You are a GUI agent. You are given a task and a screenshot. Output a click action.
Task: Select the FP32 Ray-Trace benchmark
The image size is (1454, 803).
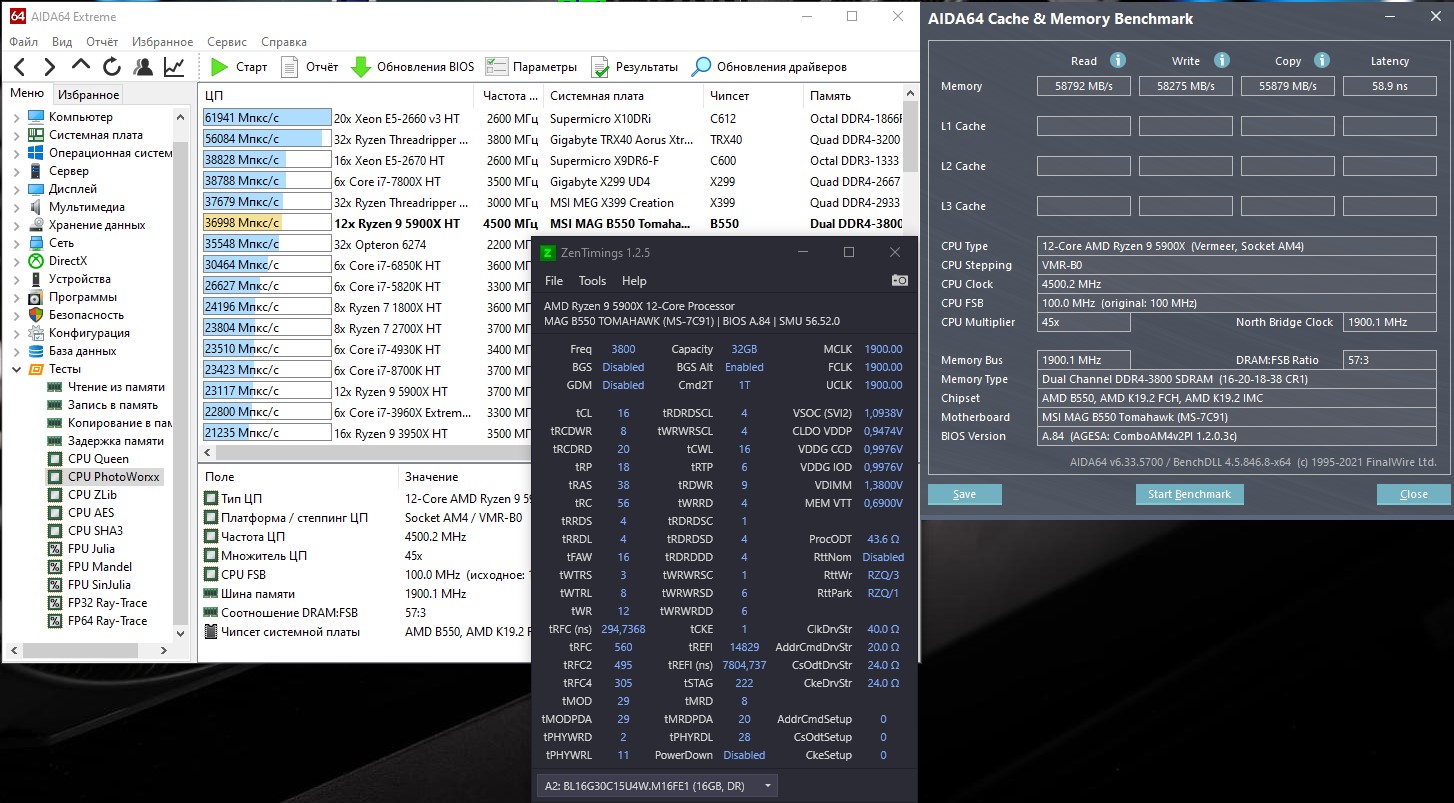(x=106, y=603)
